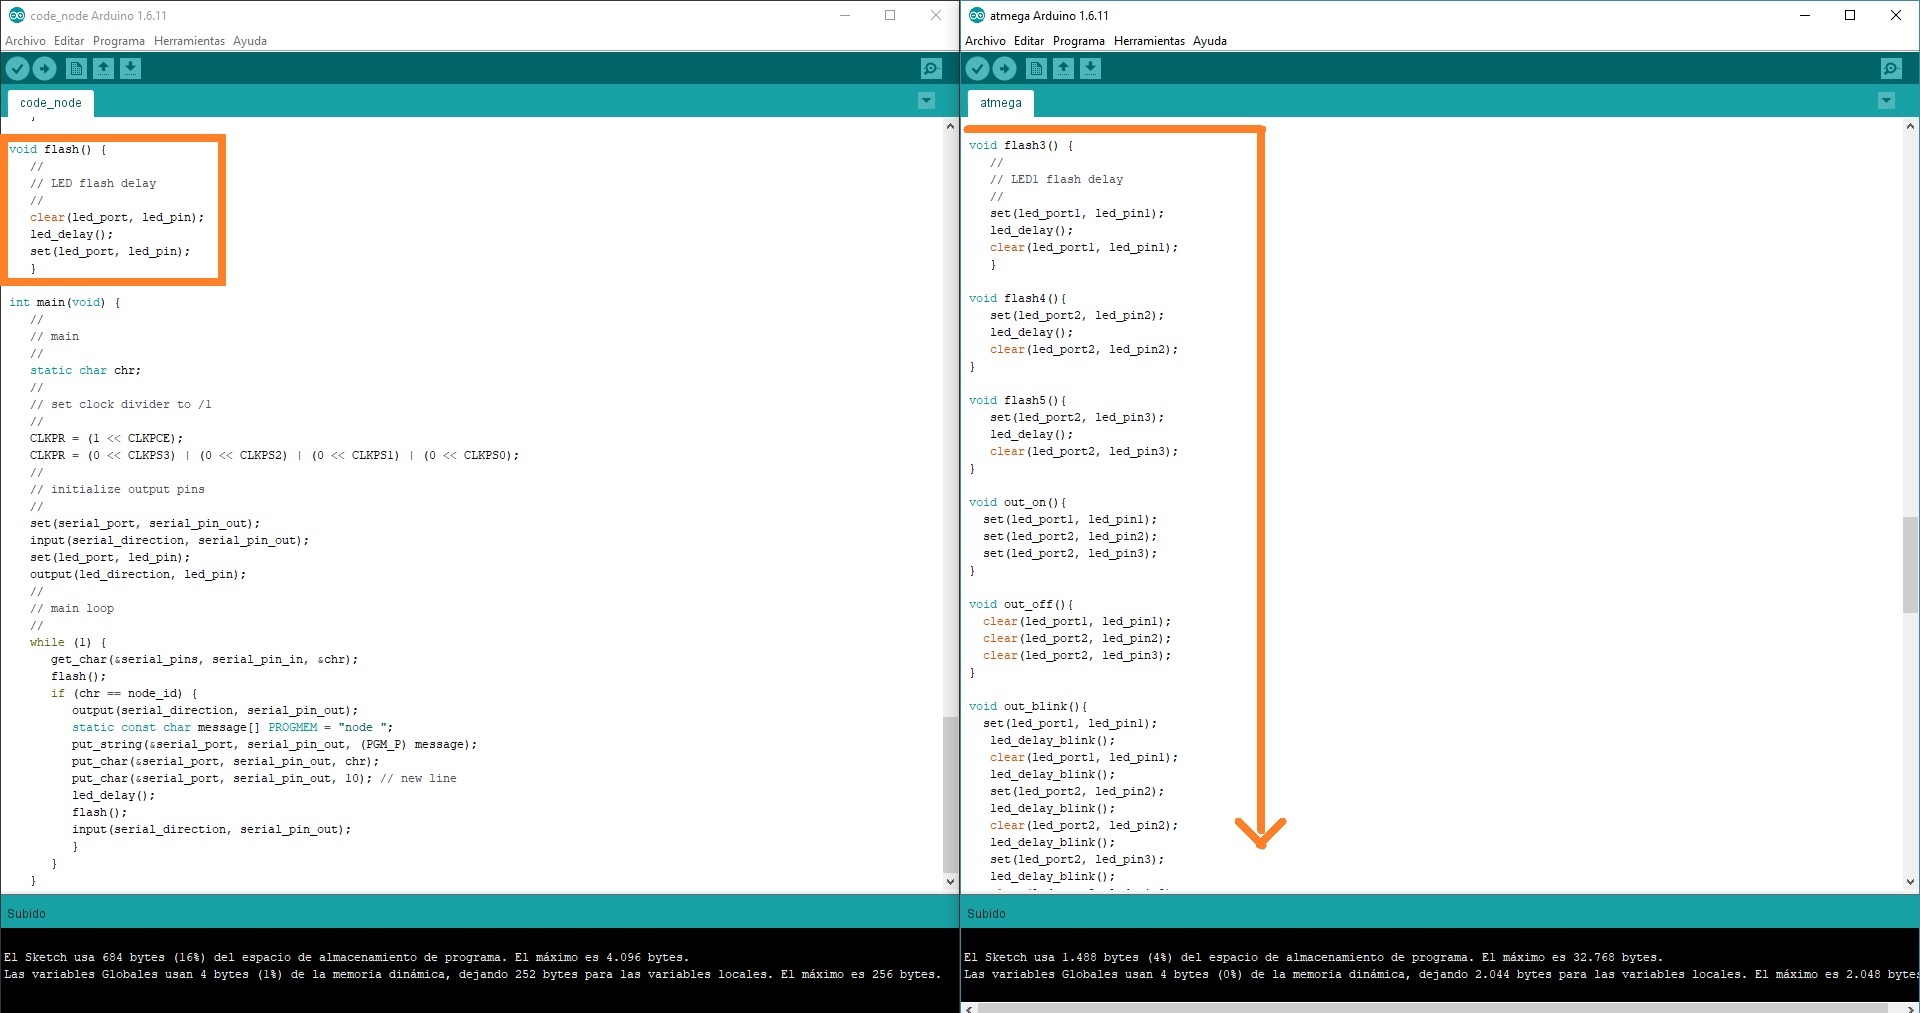1920x1013 pixels.
Task: Maximize the code_node window
Action: click(x=890, y=15)
